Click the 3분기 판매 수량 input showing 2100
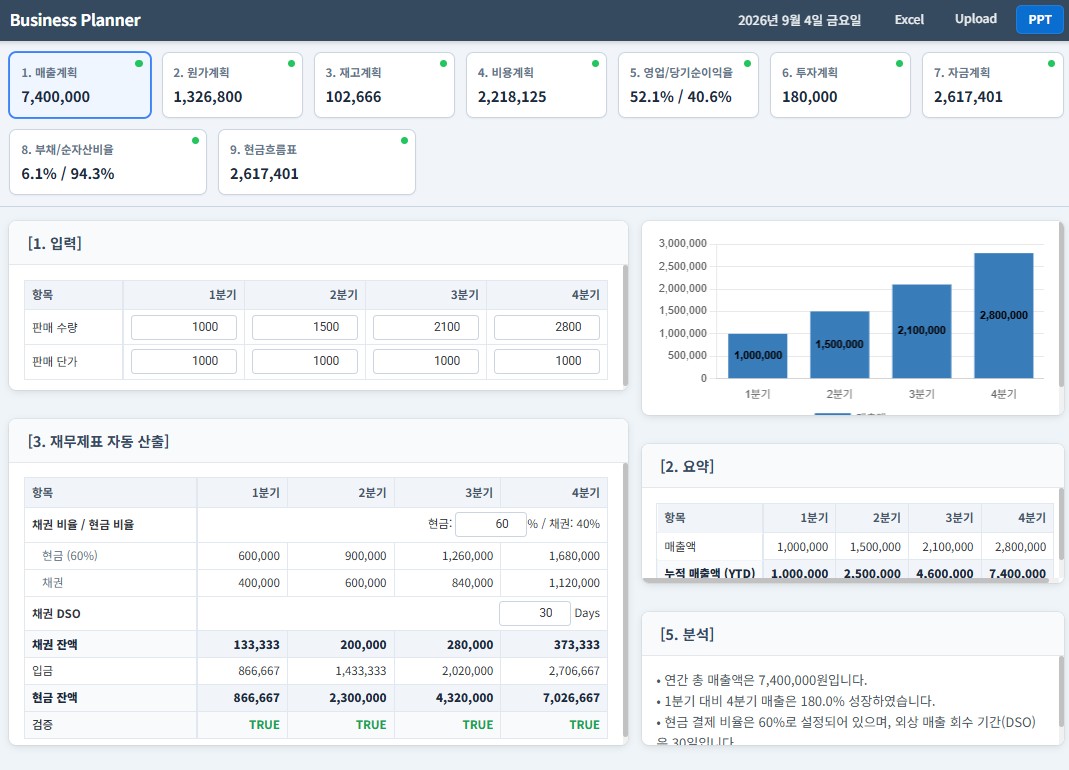Image resolution: width=1069 pixels, height=770 pixels. pyautogui.click(x=425, y=327)
